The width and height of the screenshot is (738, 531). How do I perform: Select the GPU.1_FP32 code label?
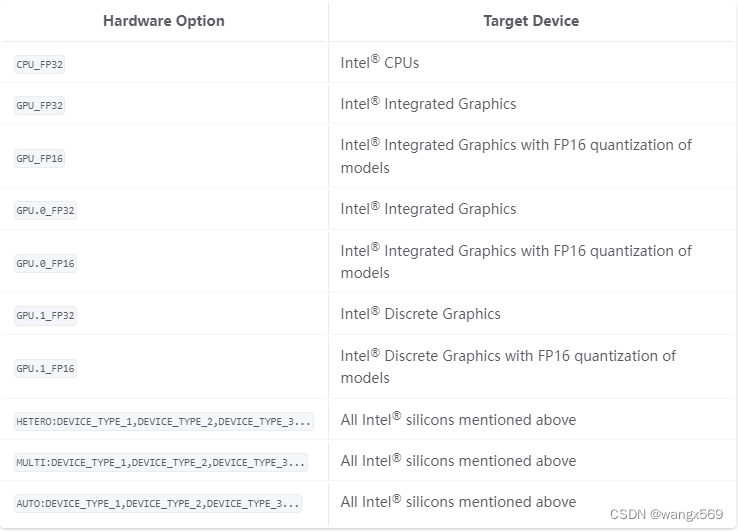(46, 315)
